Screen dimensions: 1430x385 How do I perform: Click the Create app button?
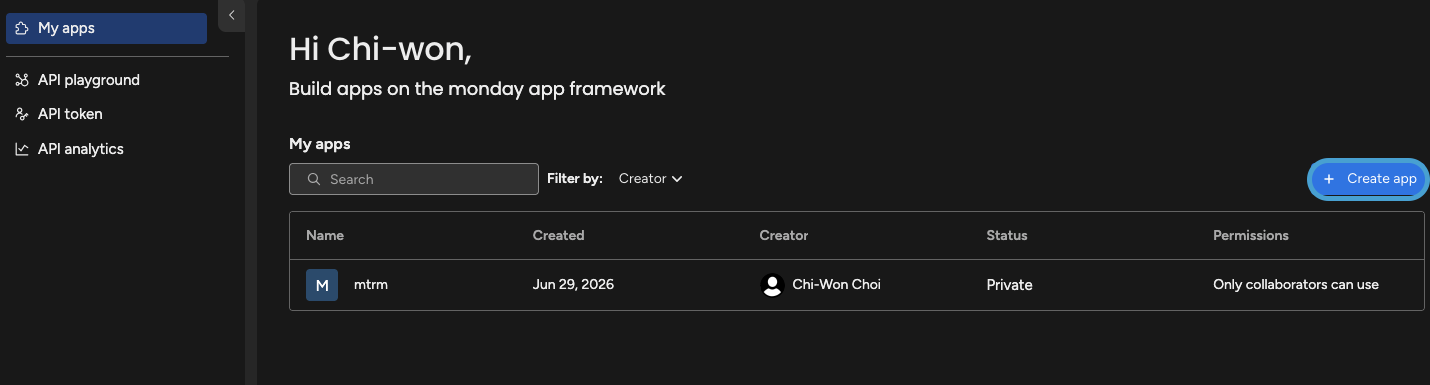click(x=1369, y=179)
